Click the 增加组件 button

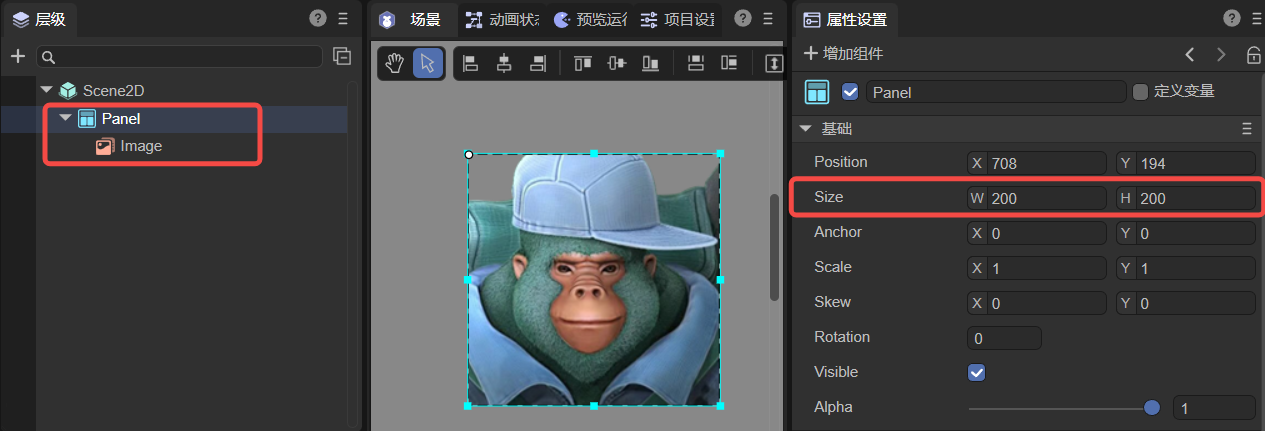click(844, 54)
